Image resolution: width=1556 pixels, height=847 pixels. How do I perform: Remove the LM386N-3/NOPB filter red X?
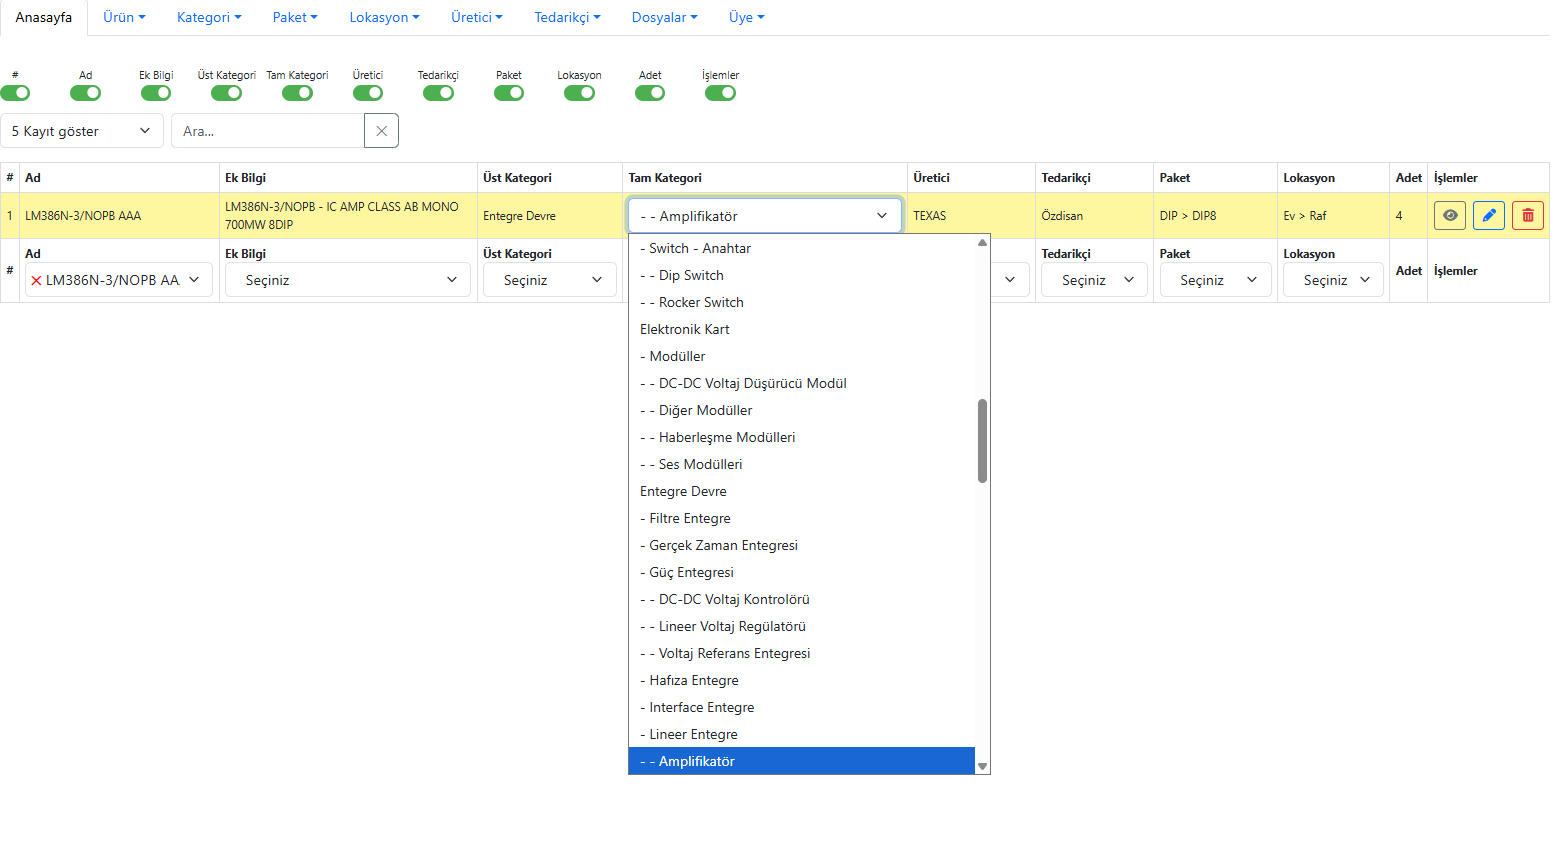click(36, 281)
